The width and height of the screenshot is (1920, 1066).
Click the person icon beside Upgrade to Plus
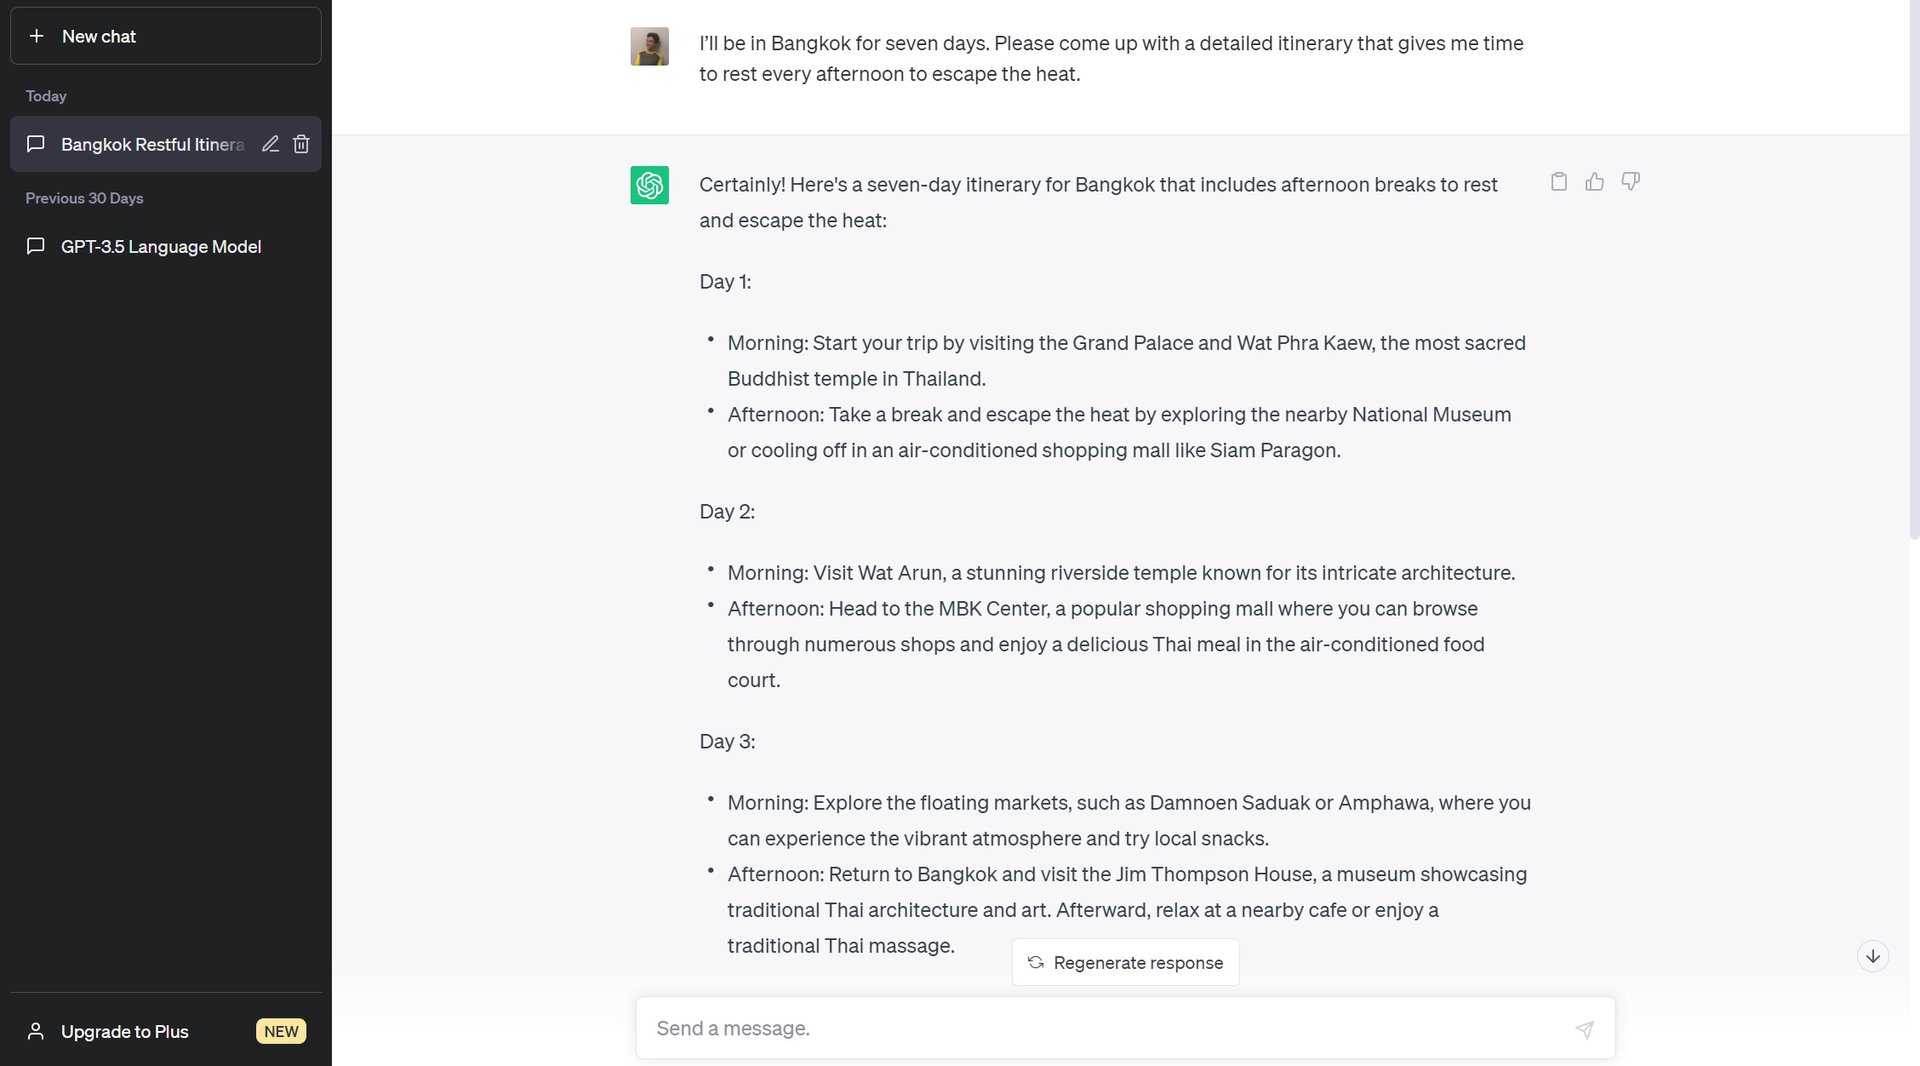[36, 1031]
